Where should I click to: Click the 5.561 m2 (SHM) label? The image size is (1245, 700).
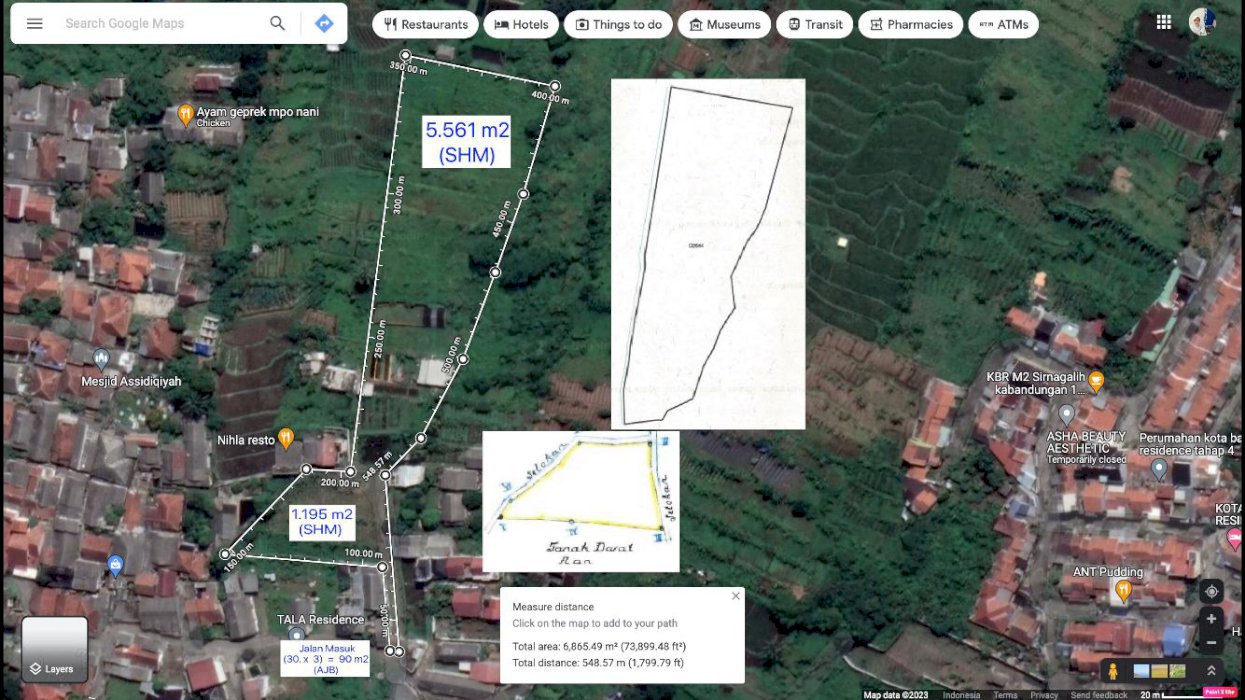pyautogui.click(x=467, y=141)
